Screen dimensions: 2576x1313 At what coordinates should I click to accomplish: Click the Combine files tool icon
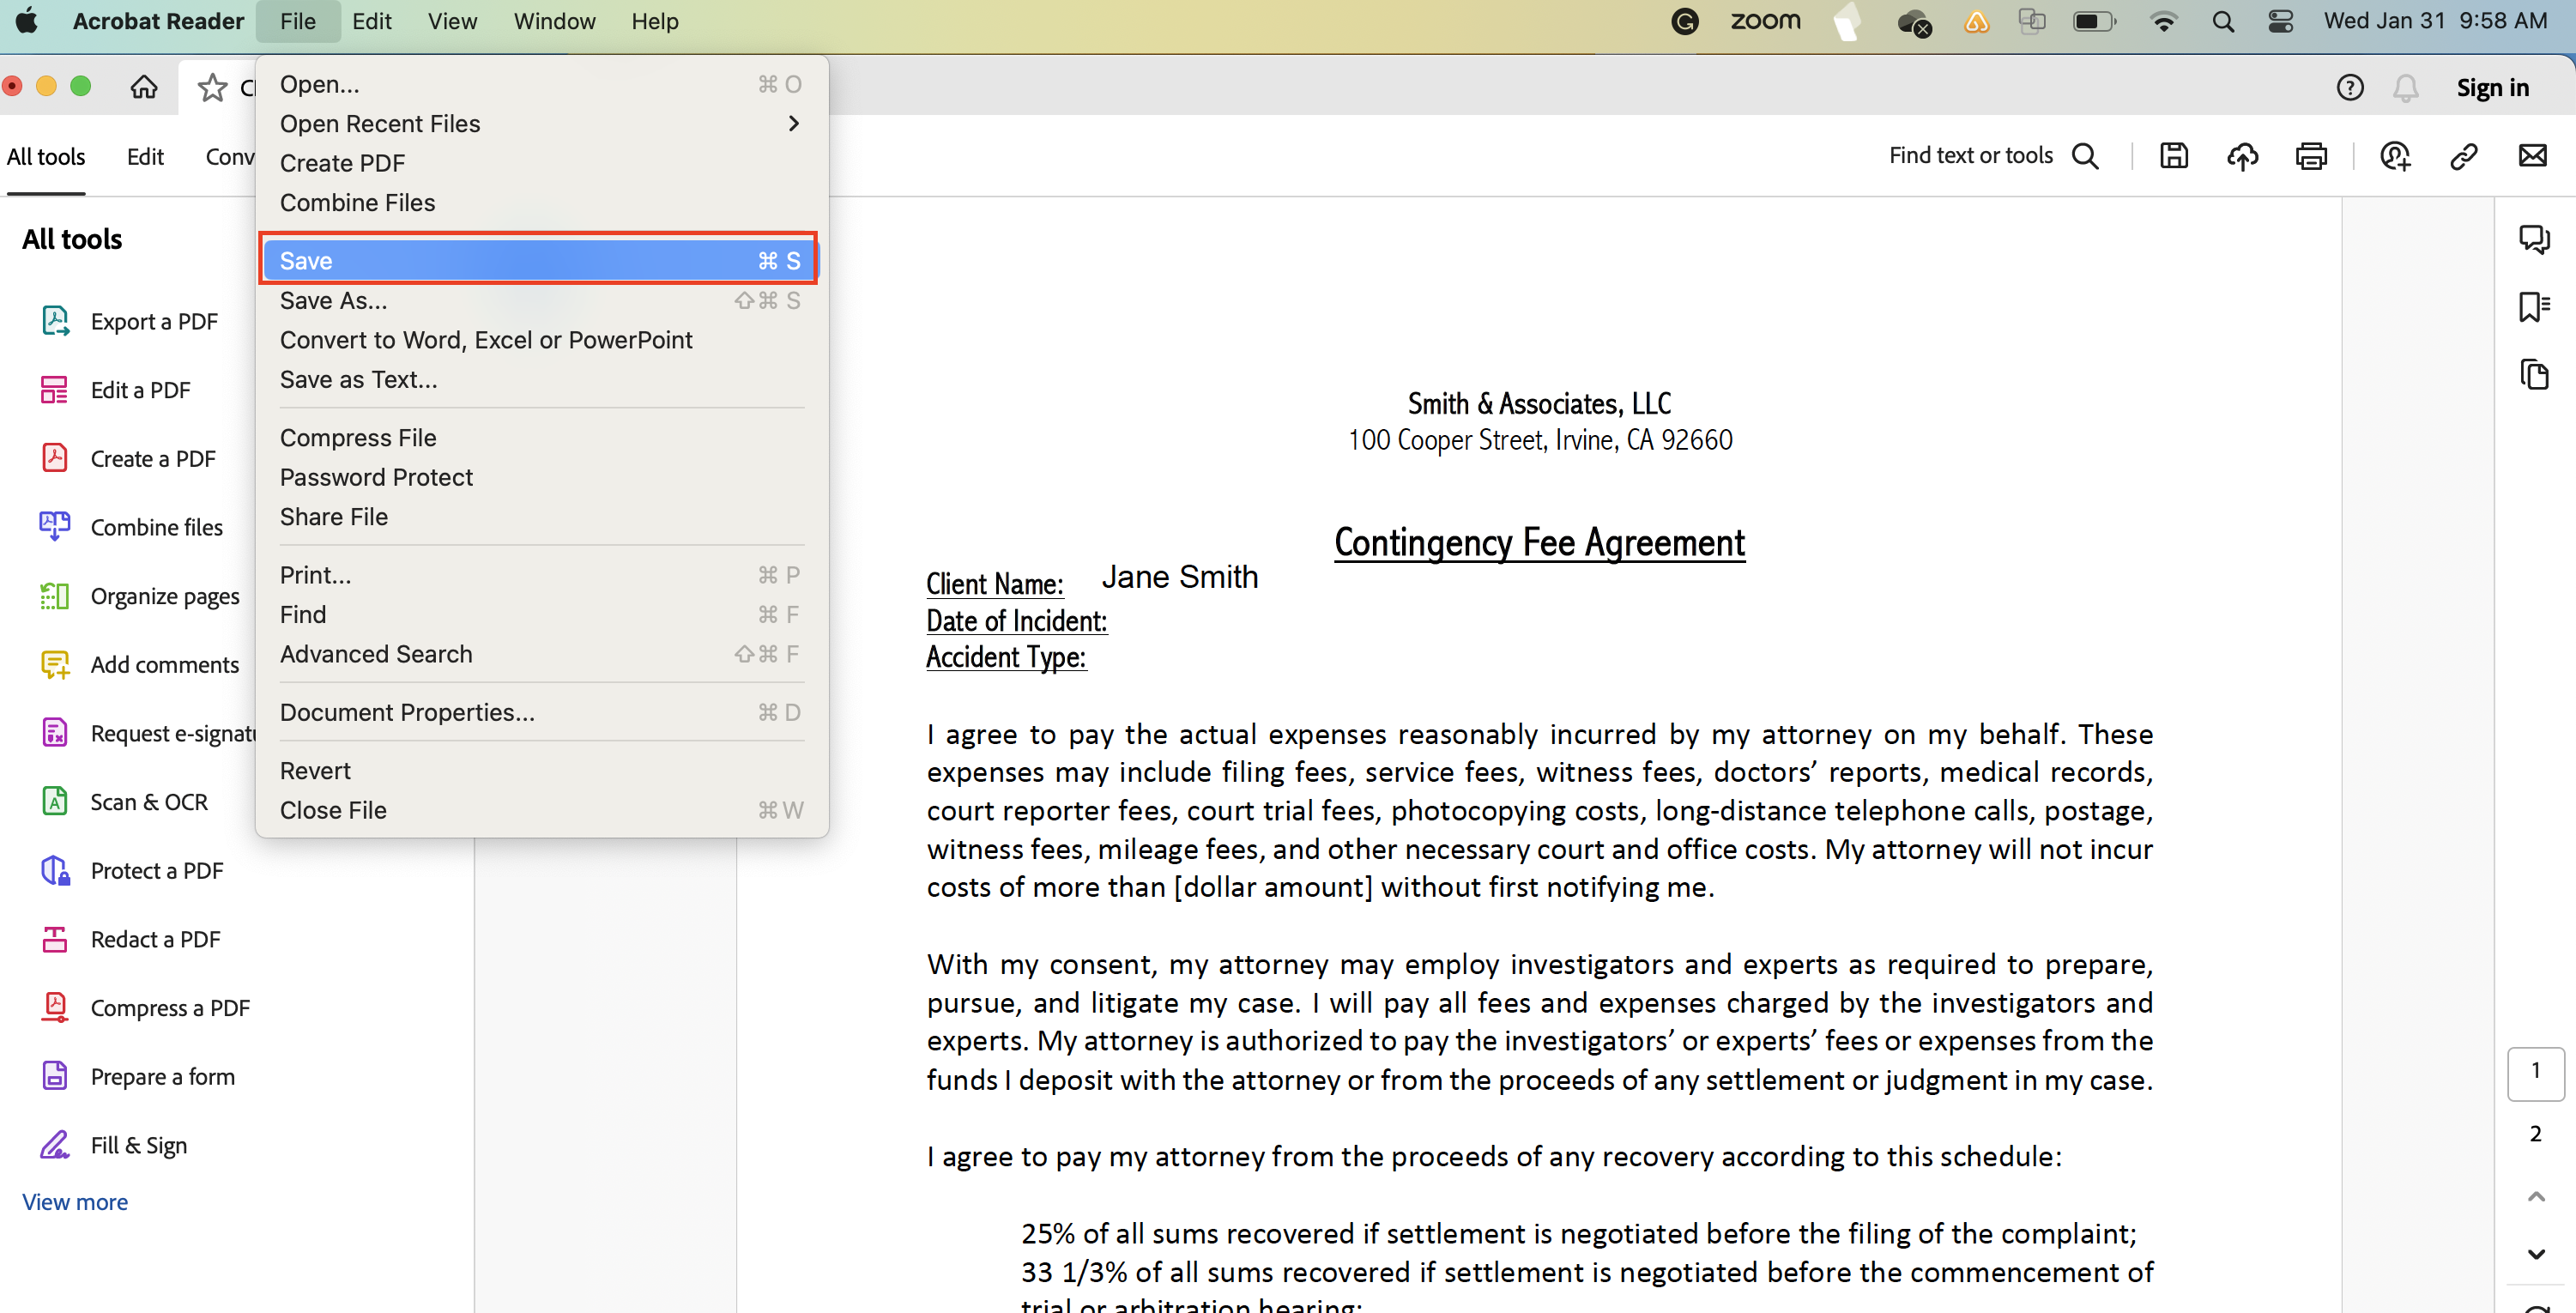click(55, 526)
